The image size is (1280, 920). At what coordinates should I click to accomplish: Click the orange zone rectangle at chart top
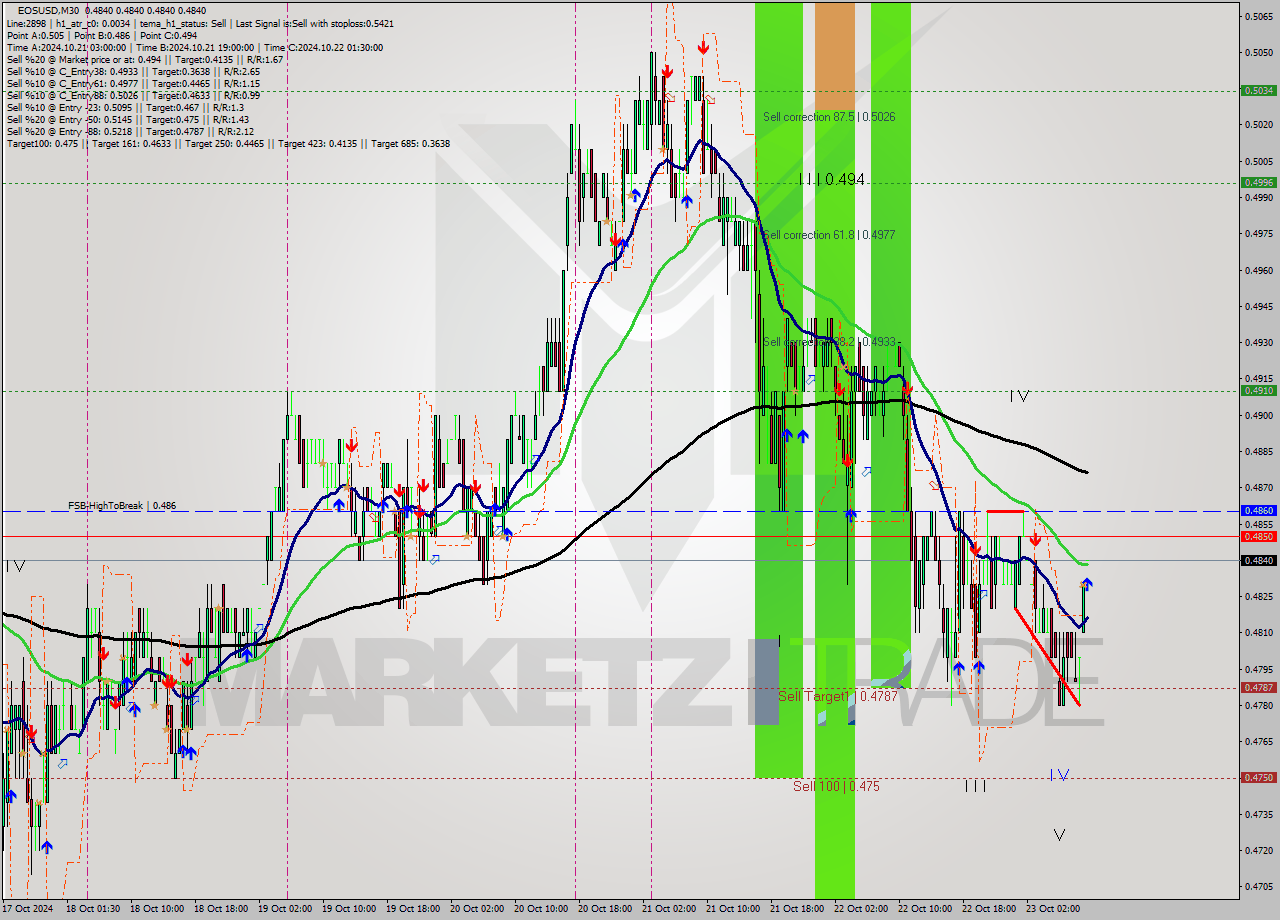(835, 55)
